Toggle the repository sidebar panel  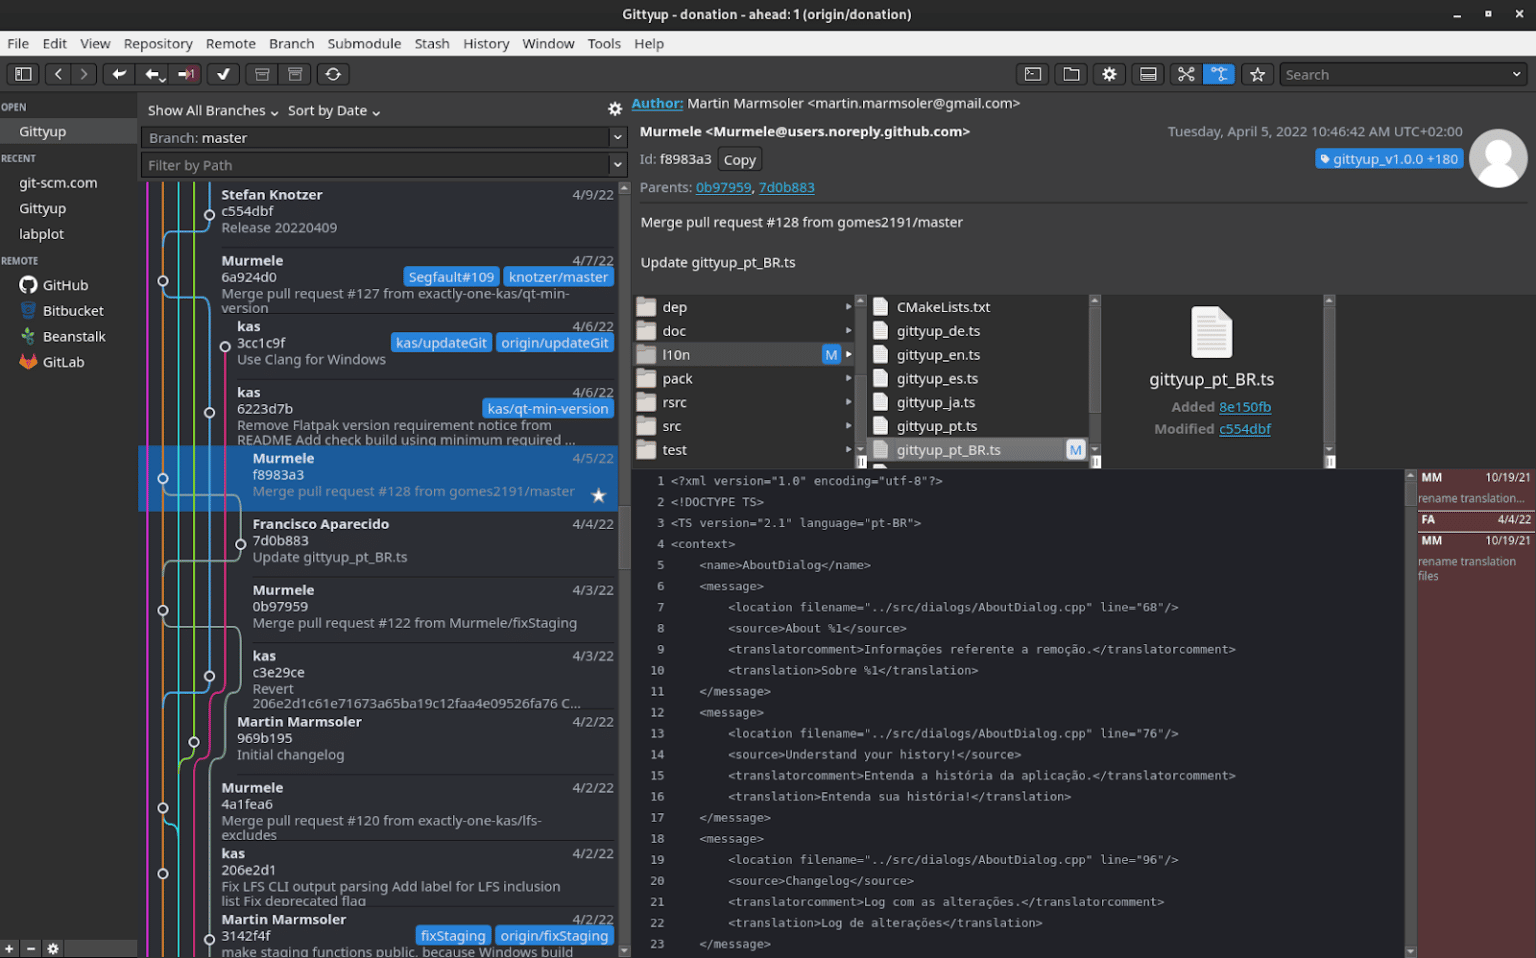[x=23, y=74]
